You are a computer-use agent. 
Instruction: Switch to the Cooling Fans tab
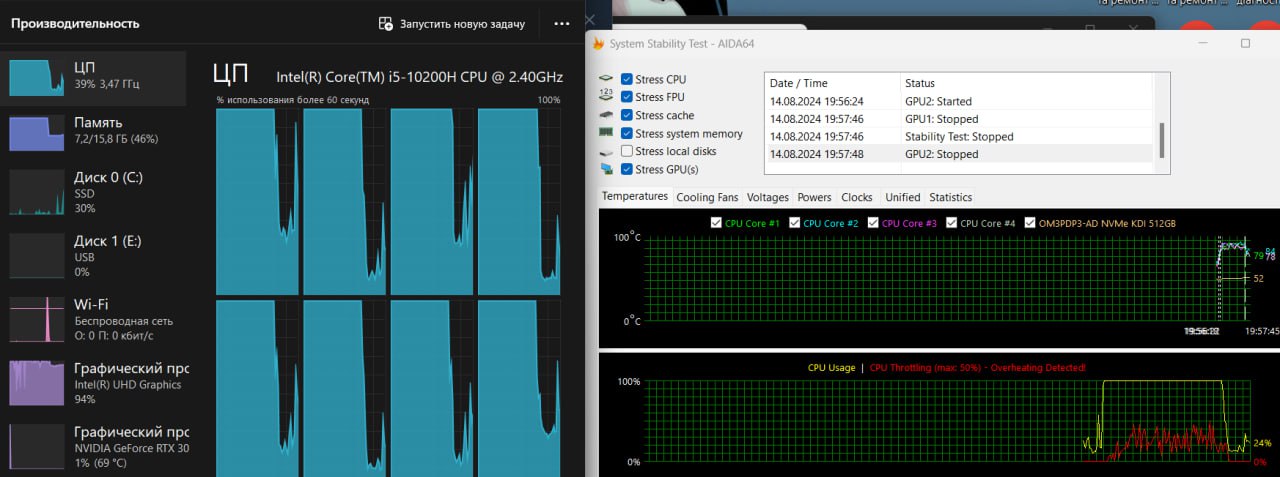pos(707,197)
